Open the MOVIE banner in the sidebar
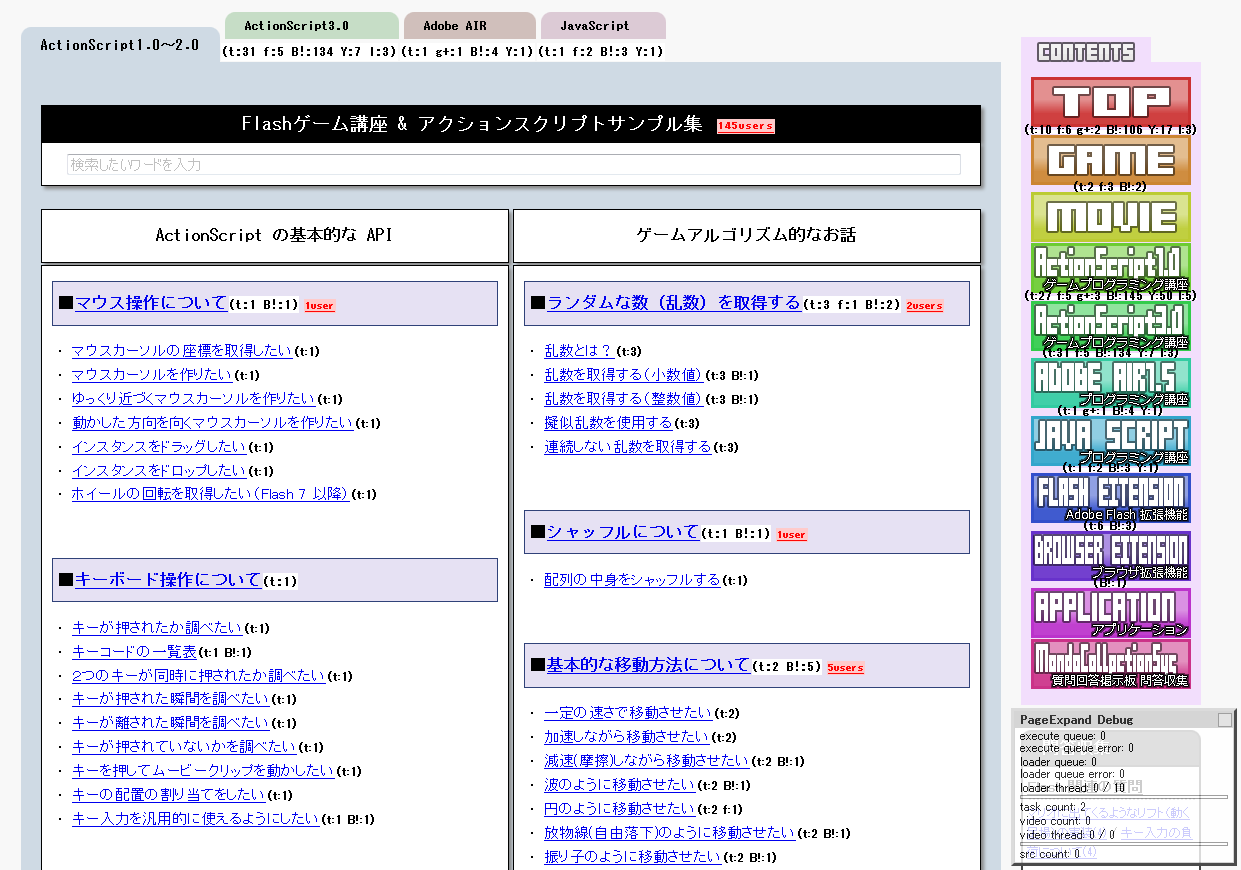 (x=1110, y=216)
